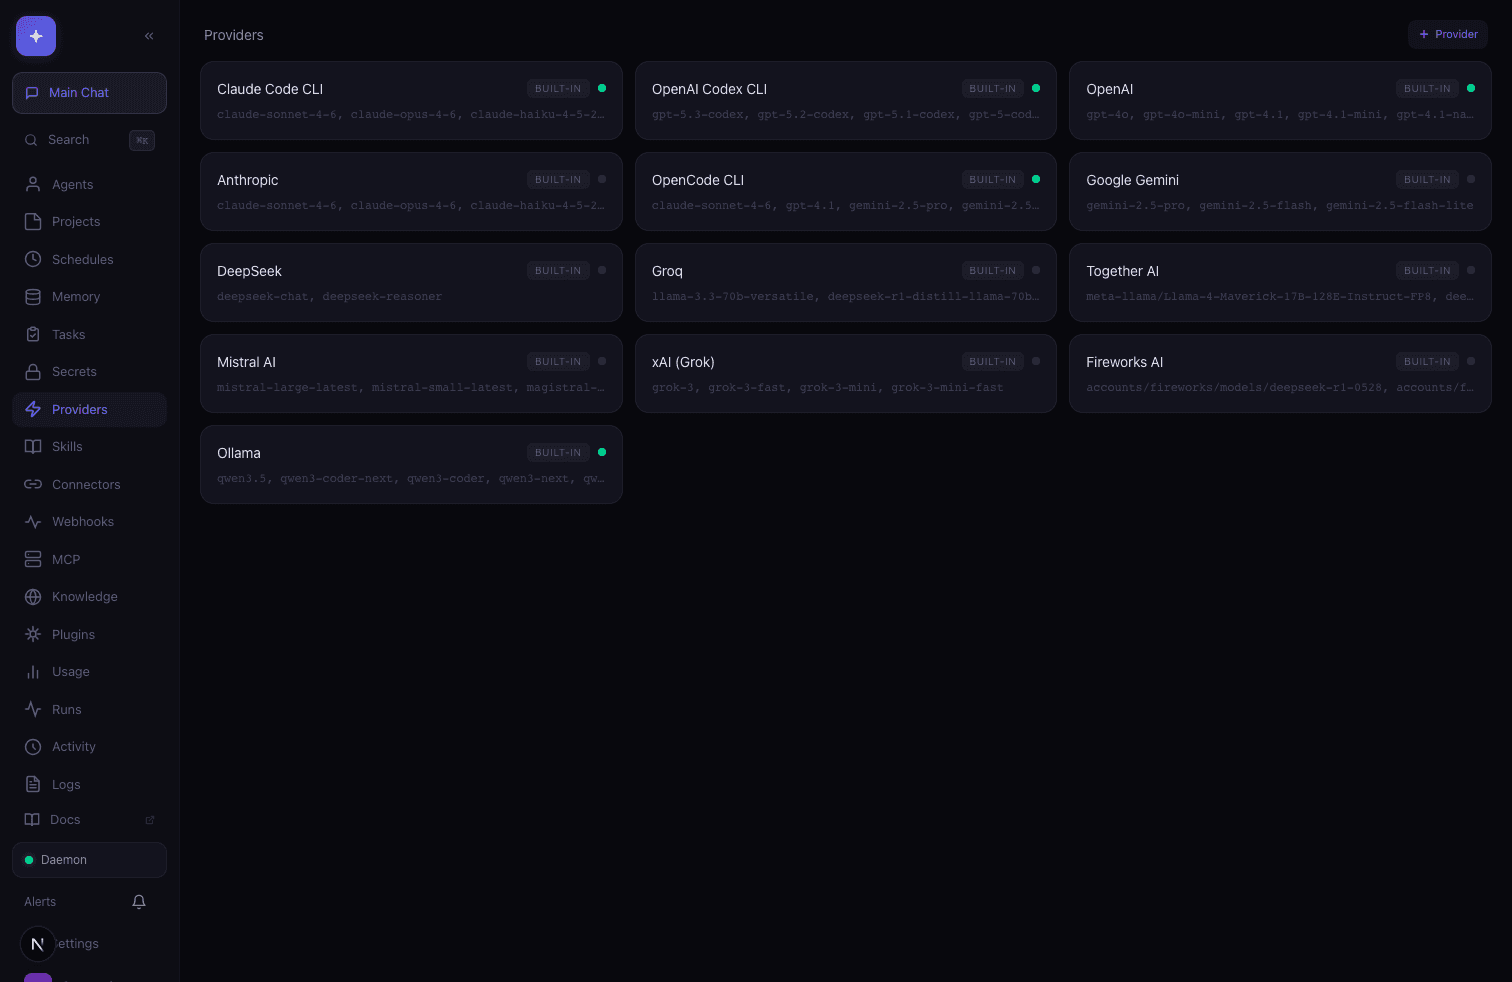The height and width of the screenshot is (982, 1512).
Task: Open the Knowledge page link
Action: pos(89,597)
